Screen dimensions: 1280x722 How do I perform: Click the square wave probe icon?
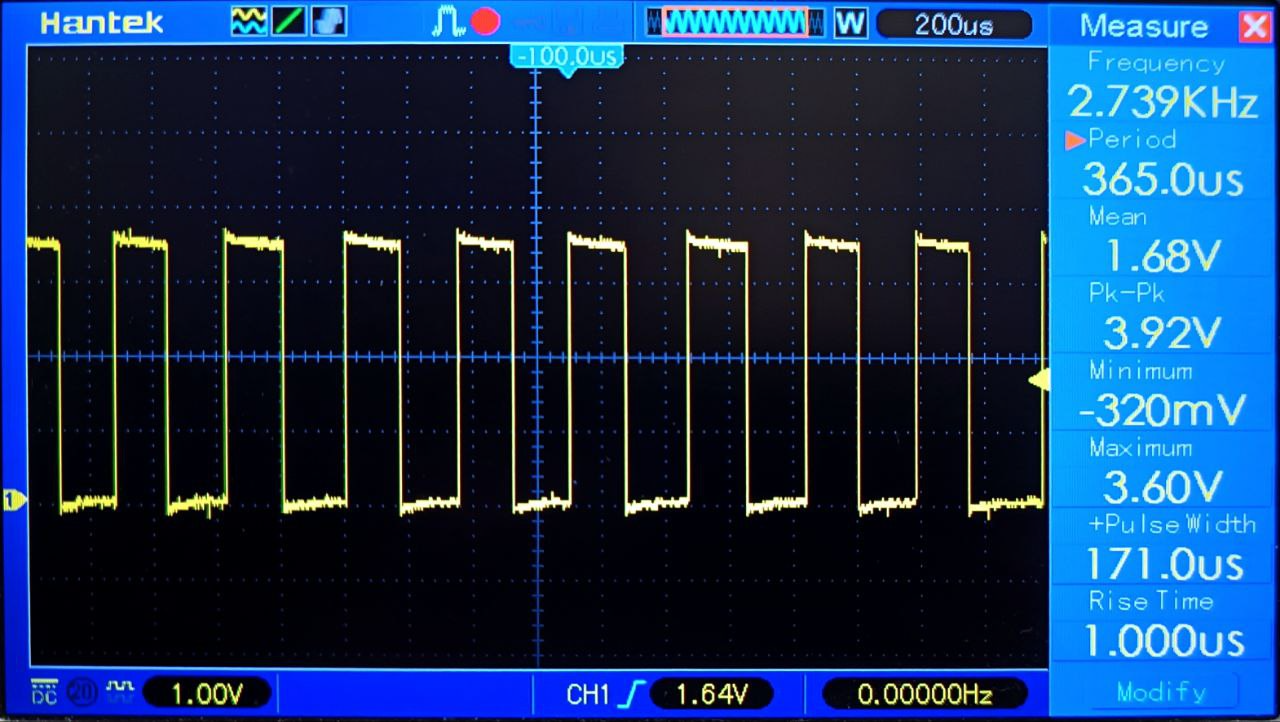120,691
